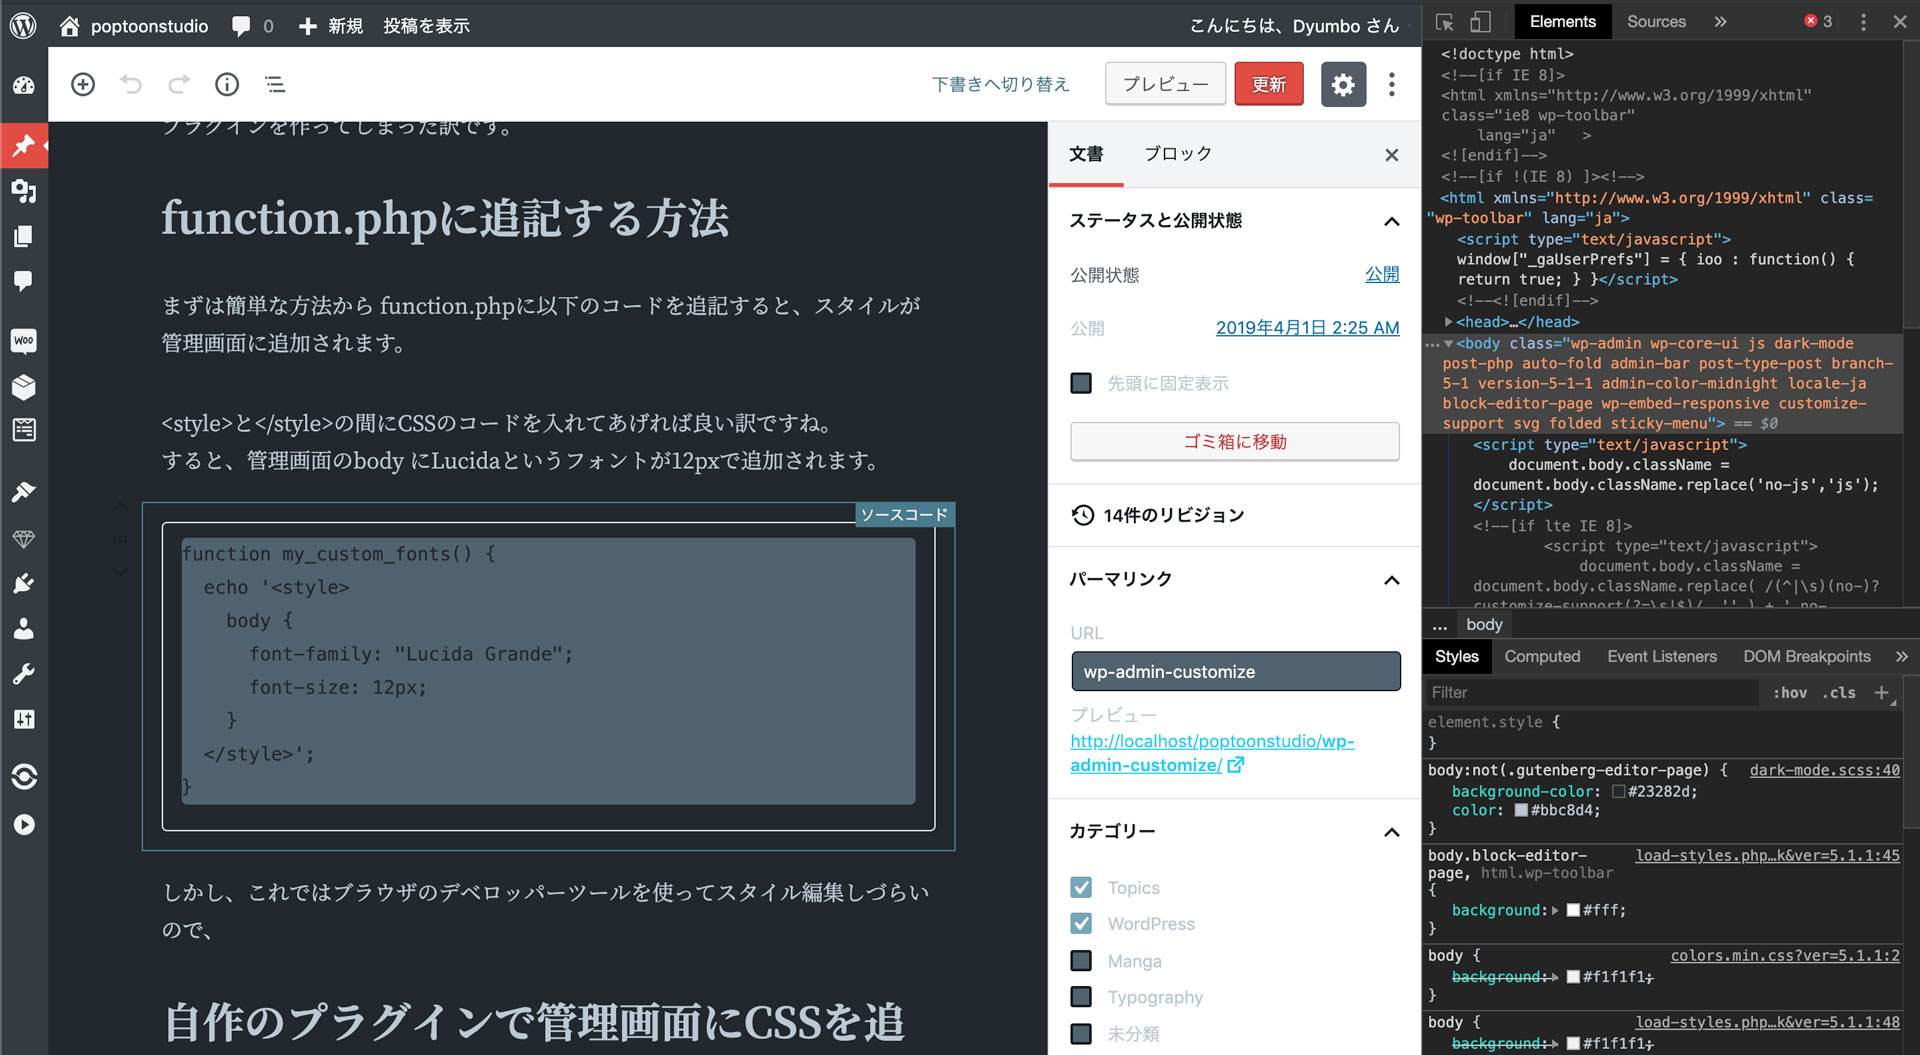Toggle DevTools device toolbar icon
Viewport: 1920px width, 1055px height.
click(x=1480, y=22)
